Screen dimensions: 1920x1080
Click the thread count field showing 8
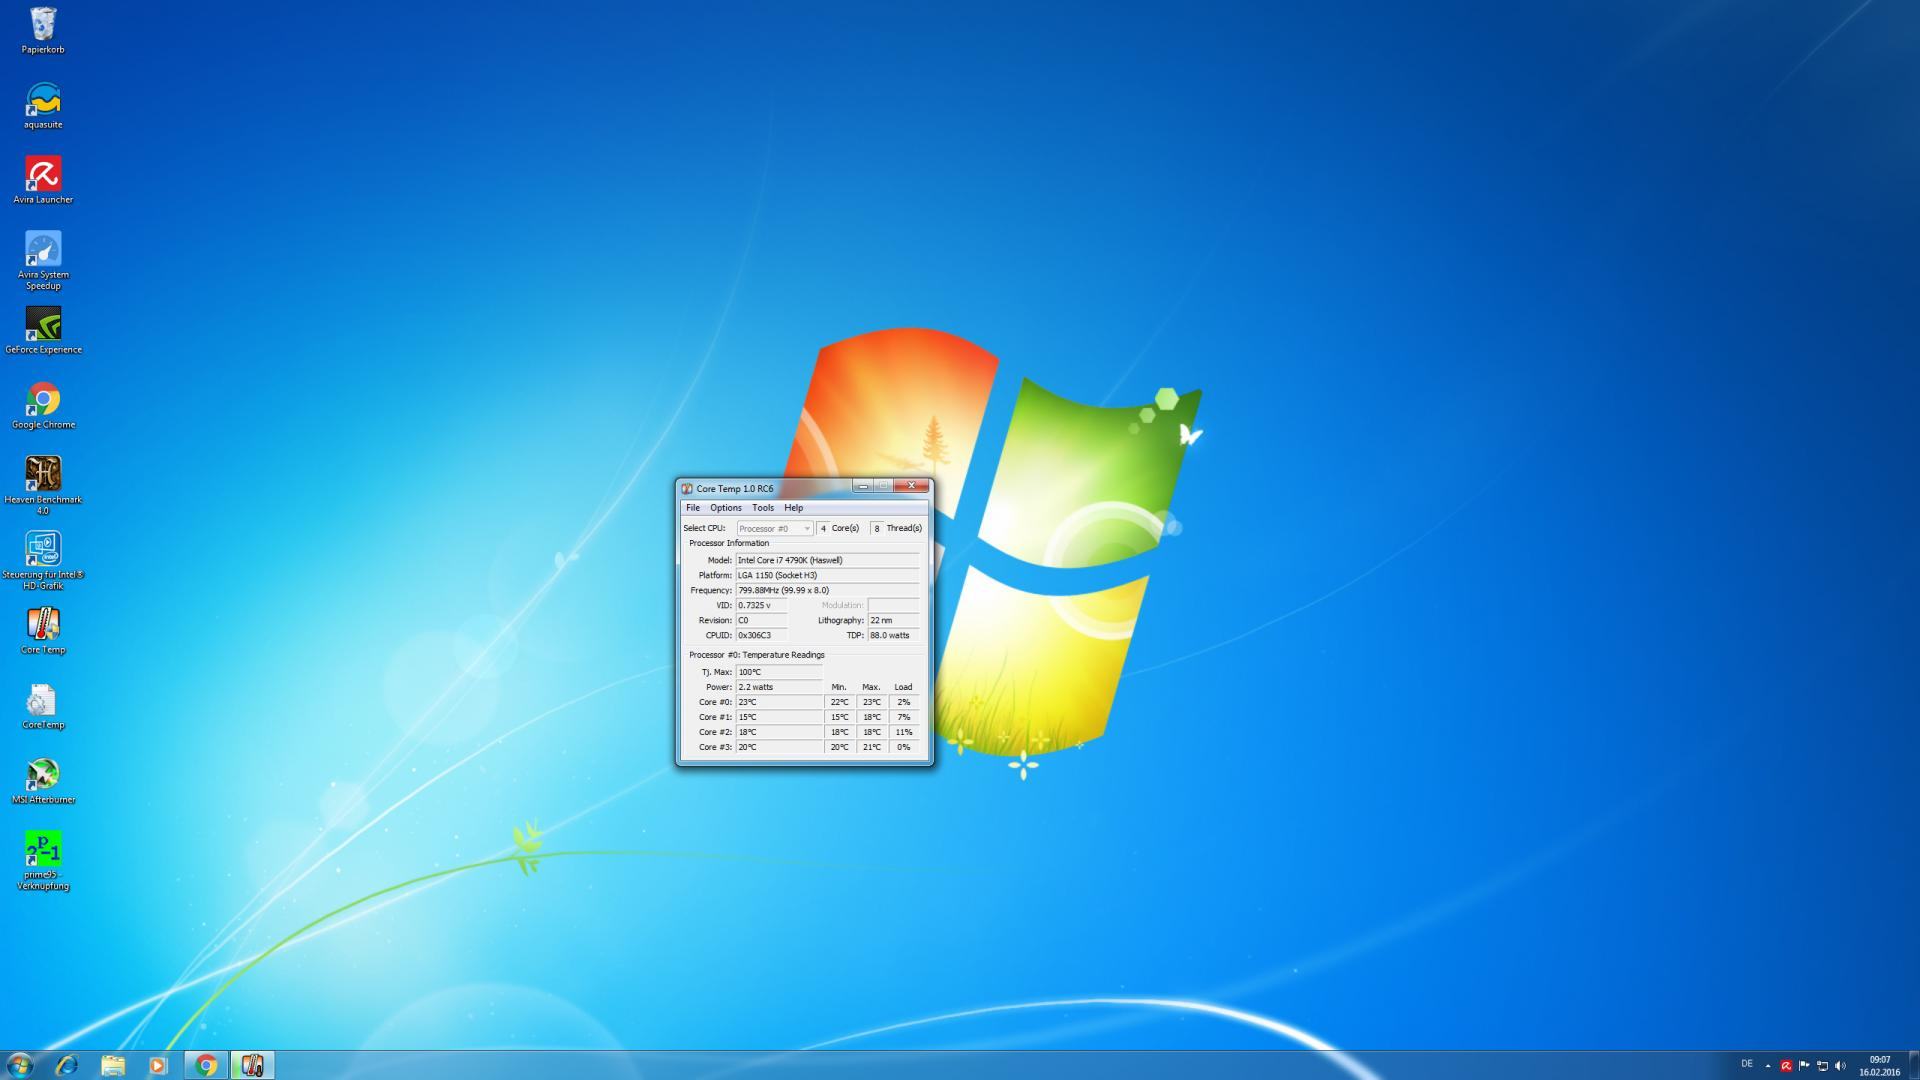[877, 528]
